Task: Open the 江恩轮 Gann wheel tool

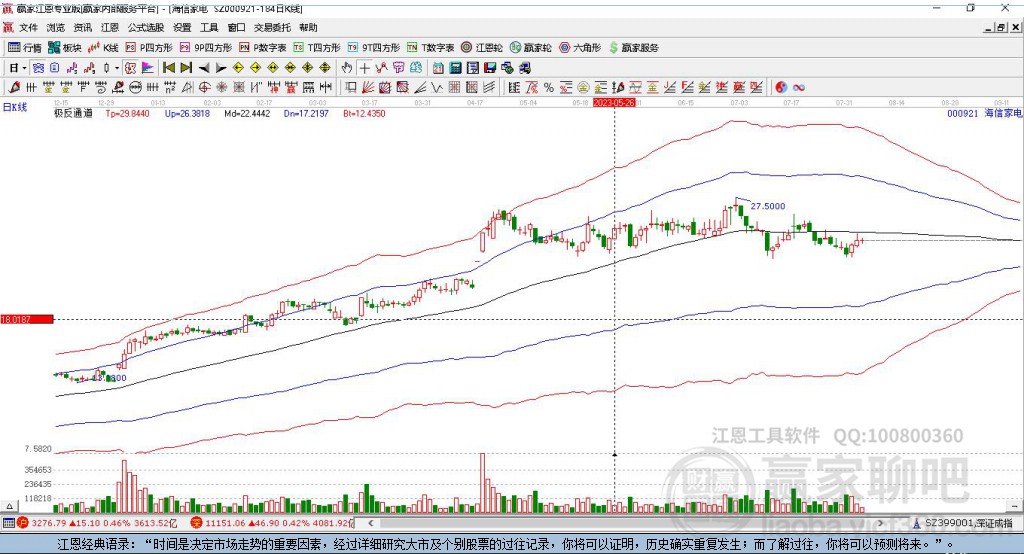Action: (x=482, y=48)
